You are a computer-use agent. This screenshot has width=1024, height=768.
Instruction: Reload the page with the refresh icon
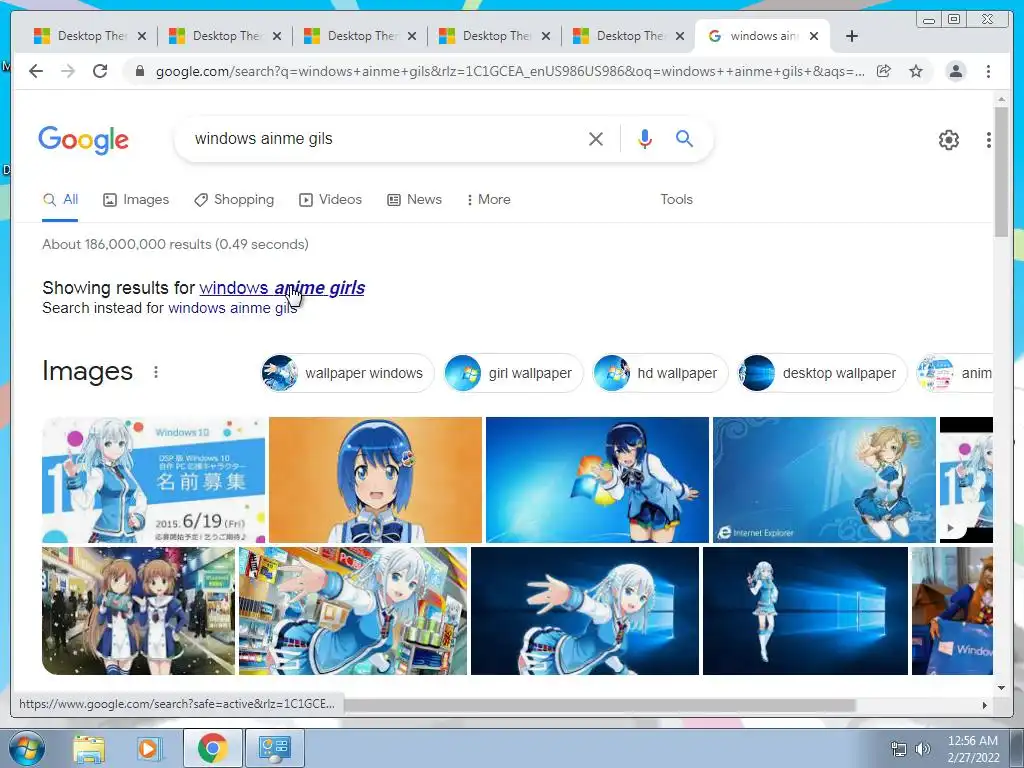[x=100, y=71]
